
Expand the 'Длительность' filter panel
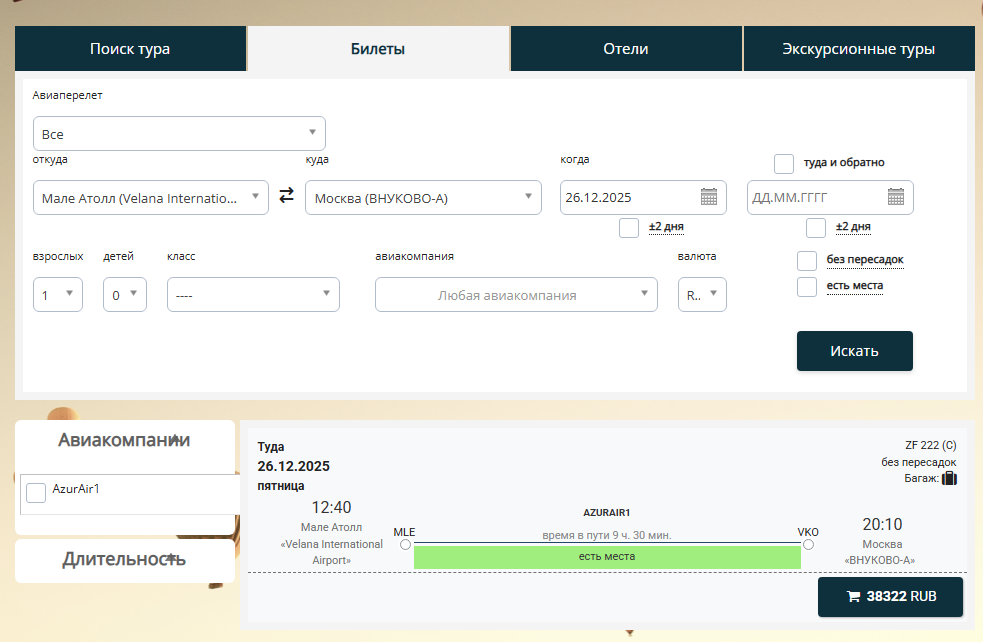tap(125, 560)
